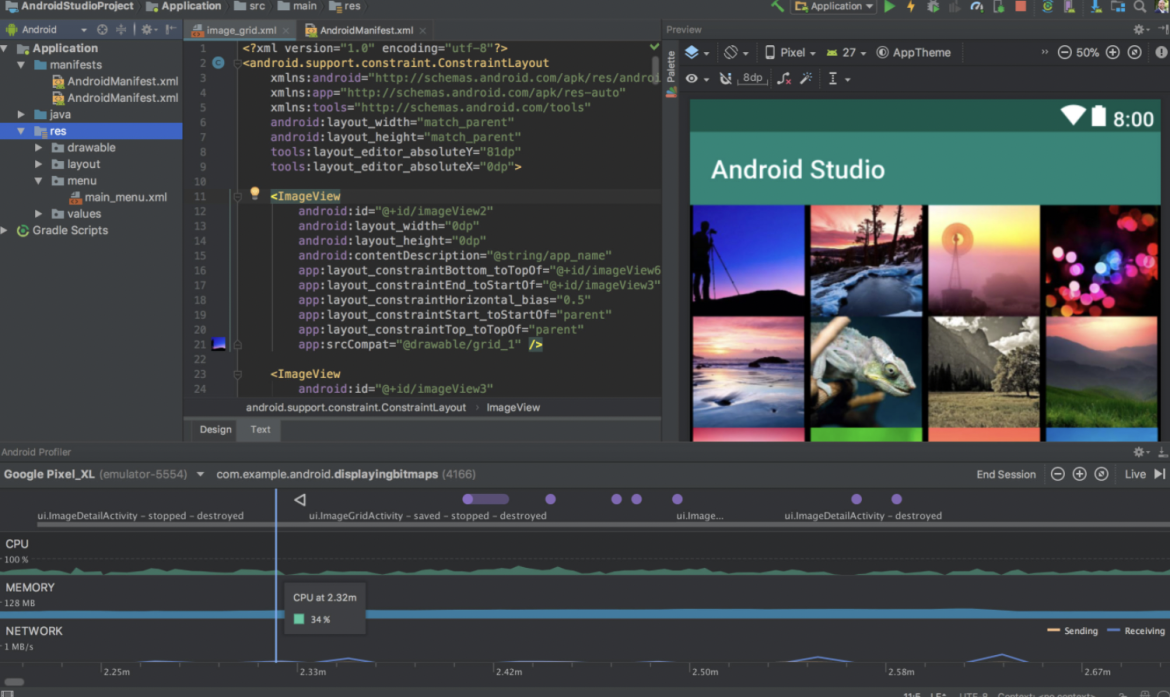This screenshot has height=697, width=1170.
Task: Infer constraints with the magic wand icon
Action: [x=807, y=77]
